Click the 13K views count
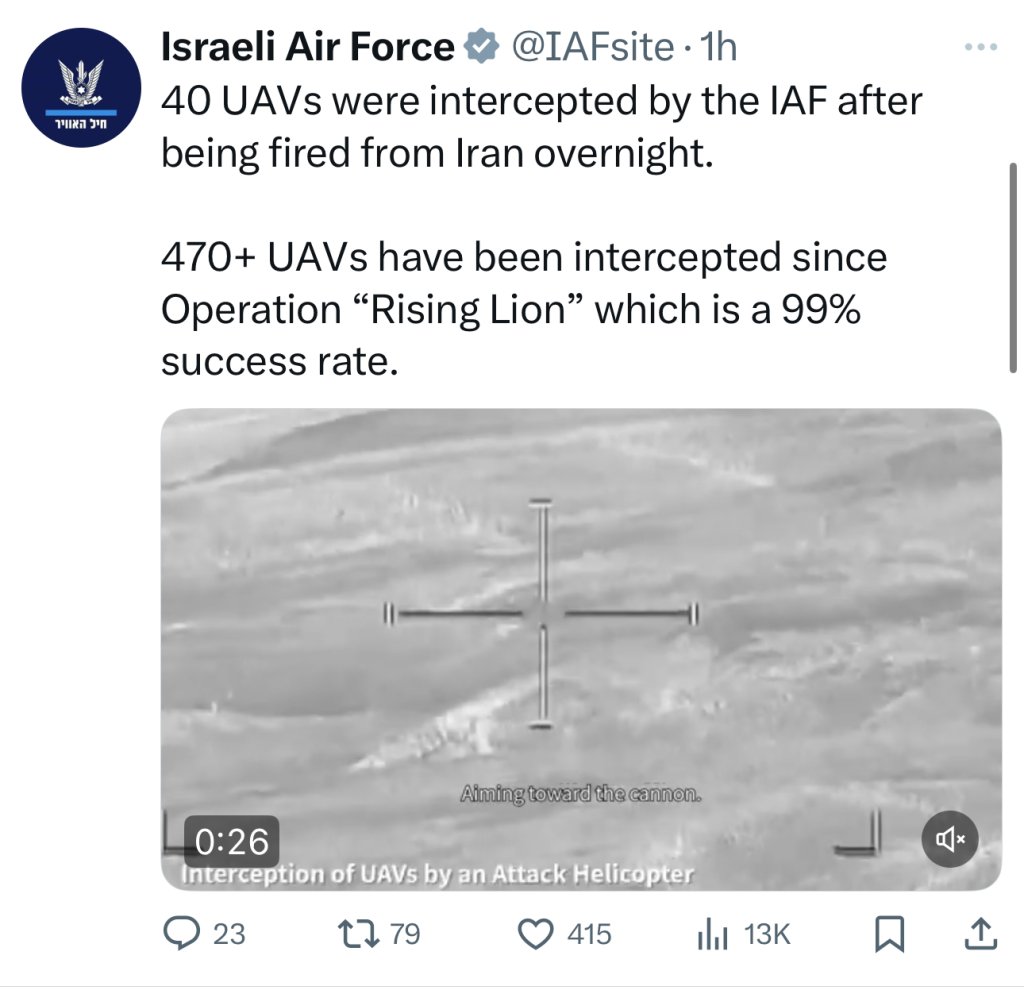This screenshot has height=990, width=1024. tap(767, 934)
